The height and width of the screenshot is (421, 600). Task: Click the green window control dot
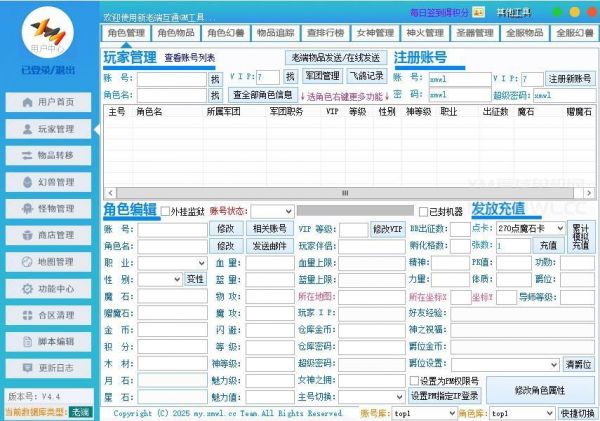coord(558,12)
